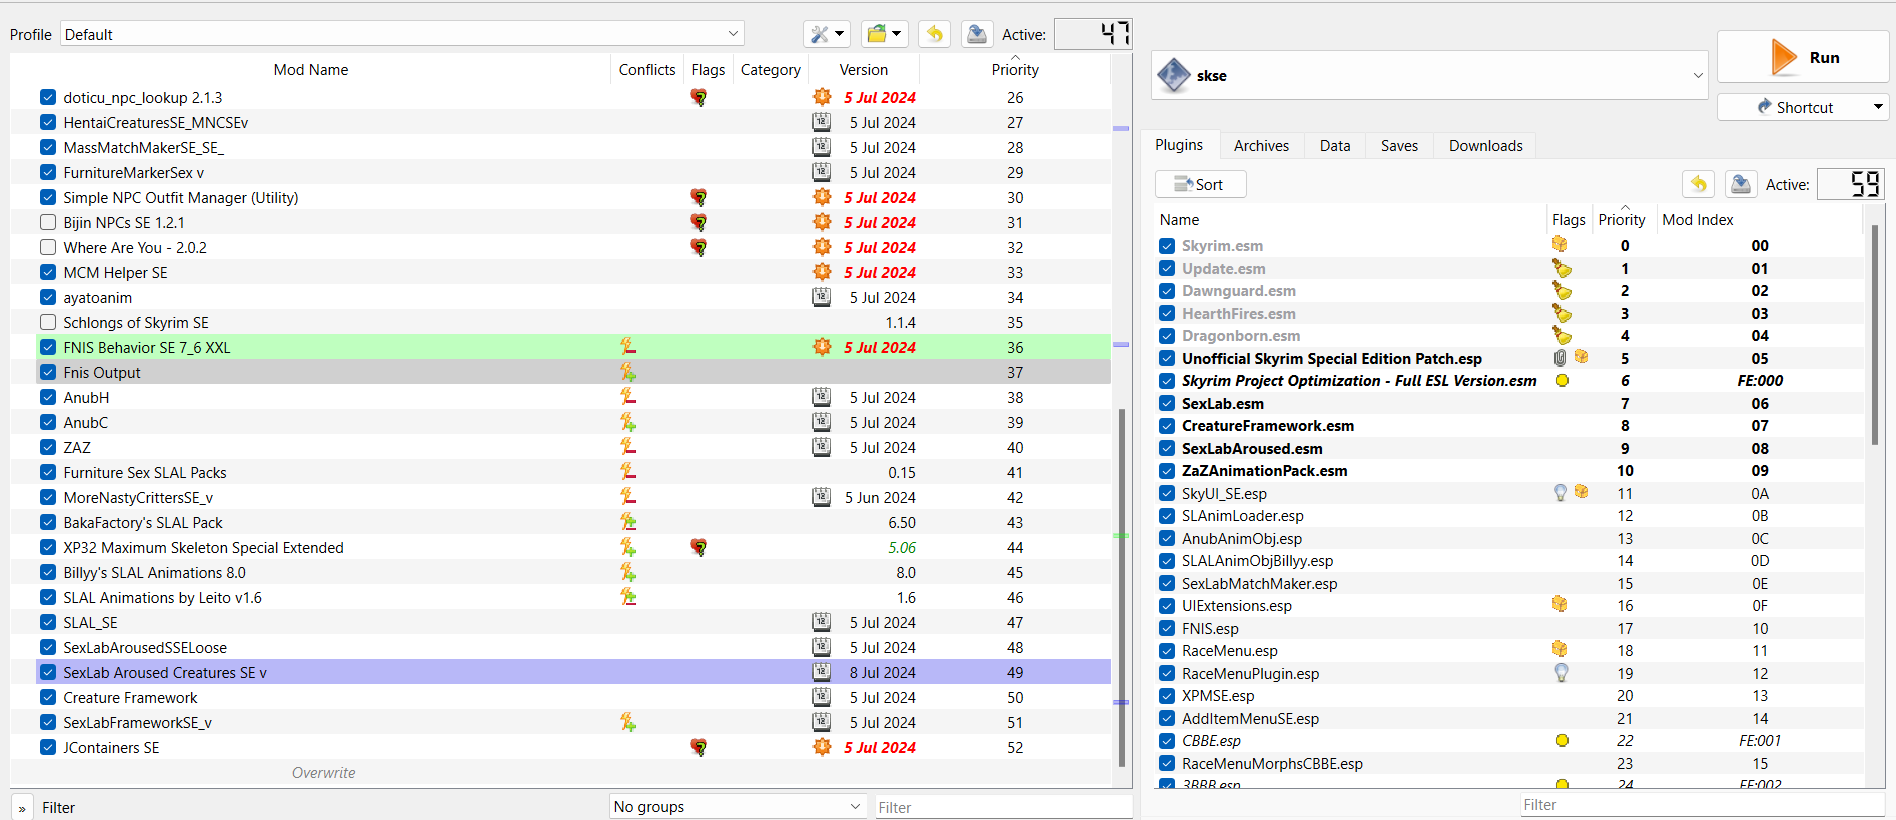Click the lightbulb flag icon on RaceMenuPlugin.esp
Viewport: 1896px width, 820px height.
(1561, 673)
